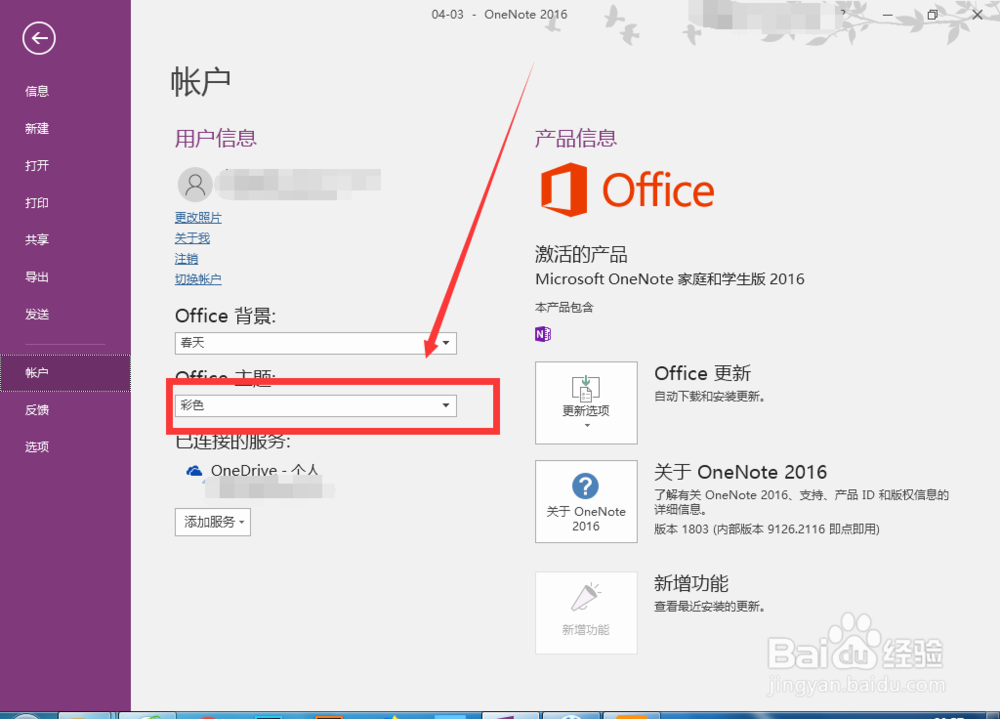Screen dimensions: 1000x719
Task: Go back with the circled arrow icon
Action: point(39,38)
